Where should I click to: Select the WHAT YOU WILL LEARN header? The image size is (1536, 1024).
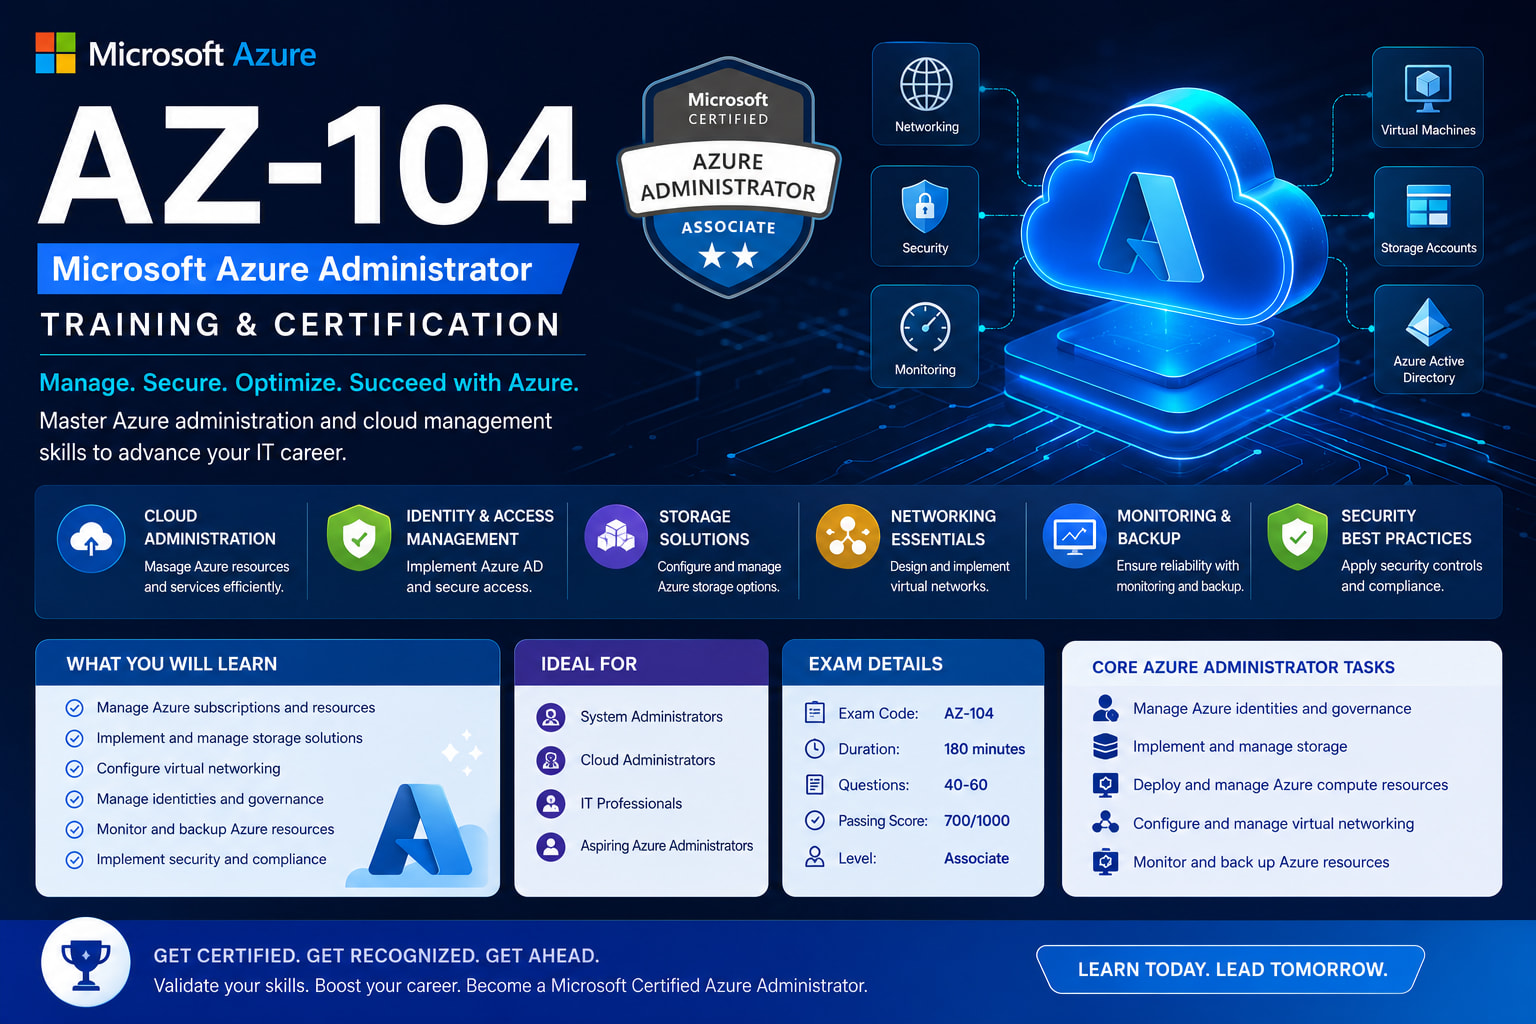pyautogui.click(x=267, y=663)
